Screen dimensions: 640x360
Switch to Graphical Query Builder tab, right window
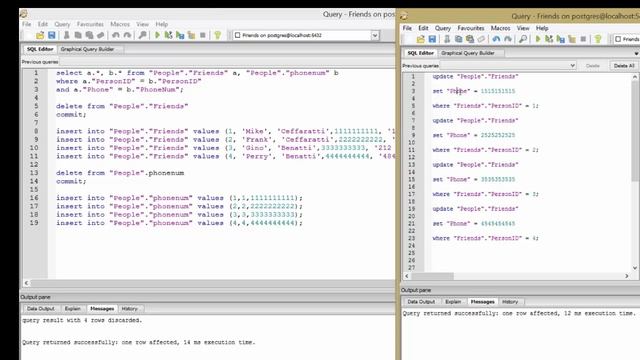[468, 53]
